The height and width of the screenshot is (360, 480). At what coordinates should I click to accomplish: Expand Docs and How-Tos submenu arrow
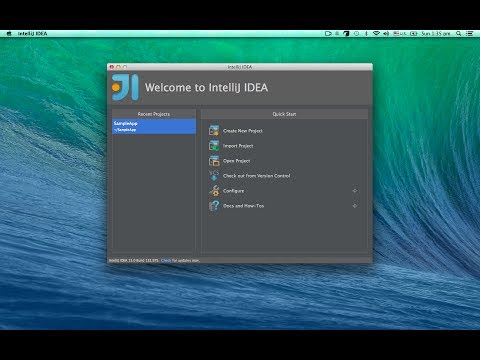coord(355,206)
